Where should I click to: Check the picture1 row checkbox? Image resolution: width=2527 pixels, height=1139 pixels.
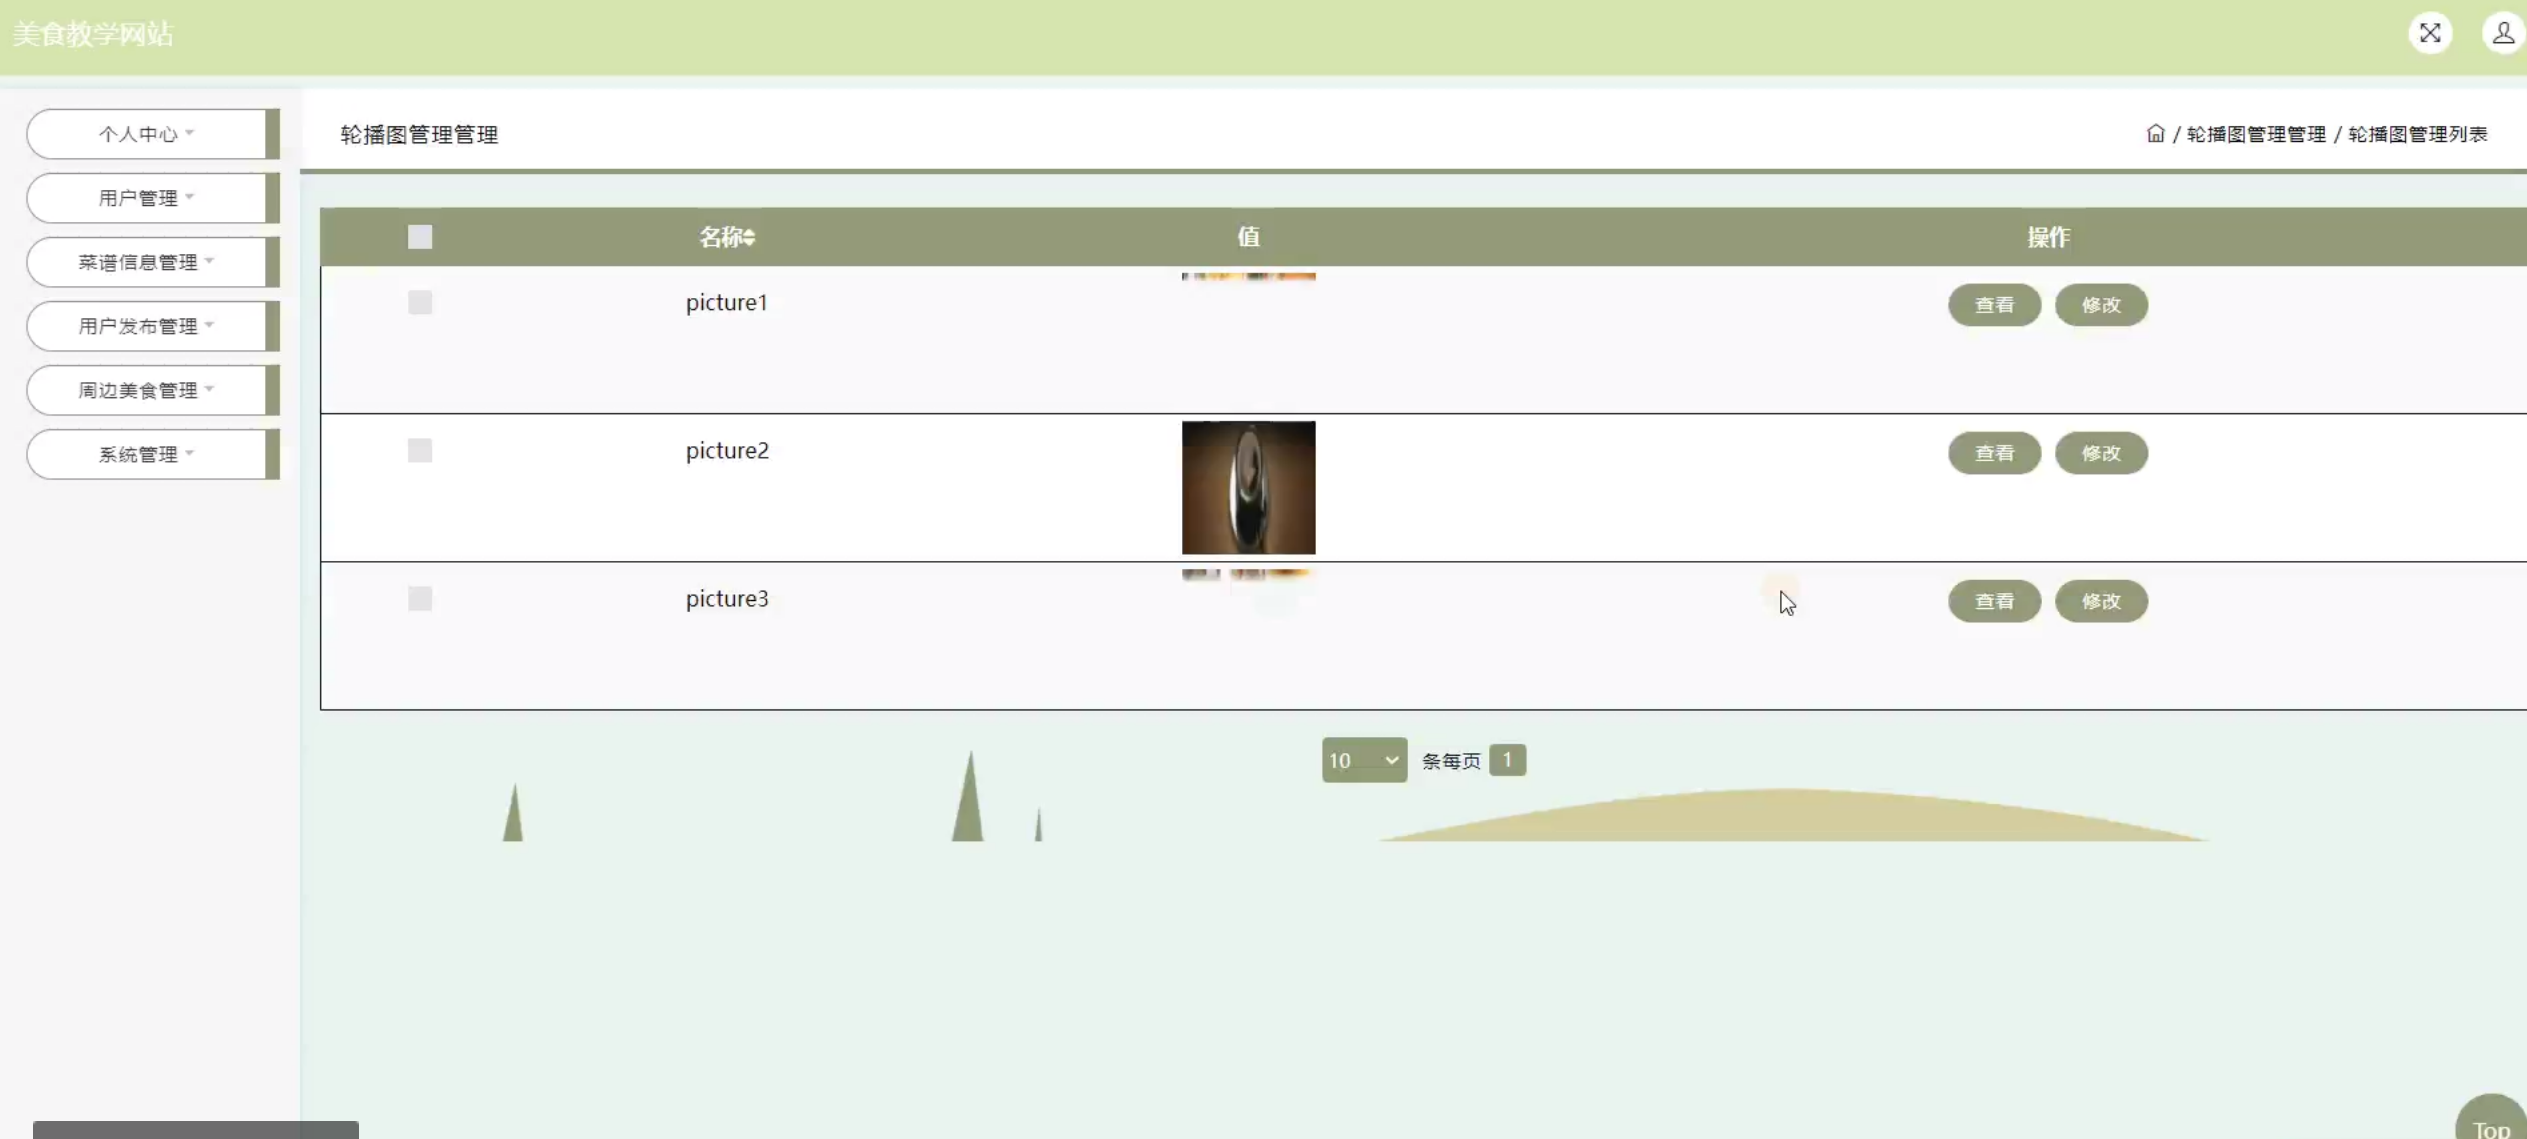[420, 303]
